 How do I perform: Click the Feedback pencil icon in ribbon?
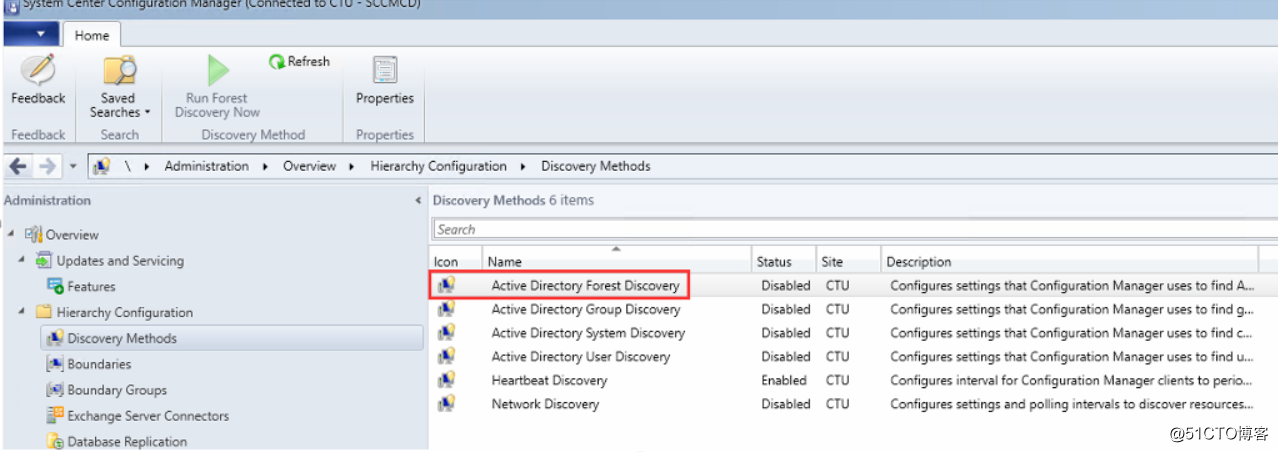pos(38,70)
